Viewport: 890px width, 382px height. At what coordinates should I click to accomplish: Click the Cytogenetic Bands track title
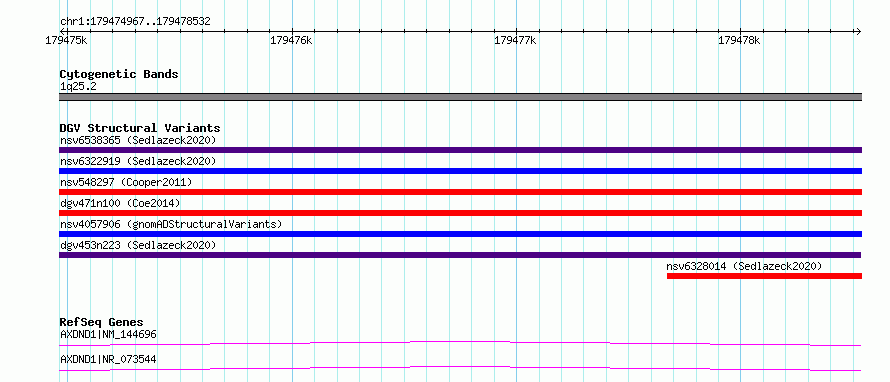[x=119, y=74]
